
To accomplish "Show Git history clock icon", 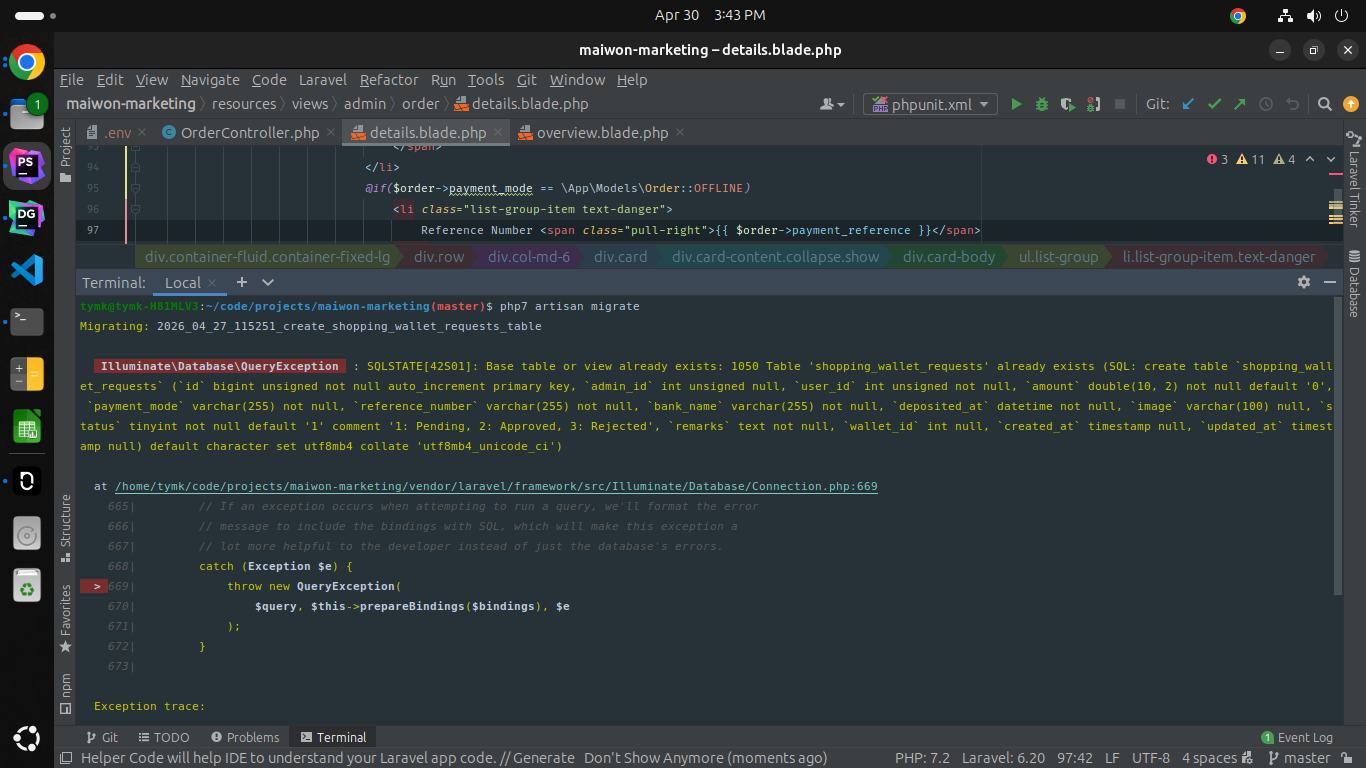I will point(1266,104).
